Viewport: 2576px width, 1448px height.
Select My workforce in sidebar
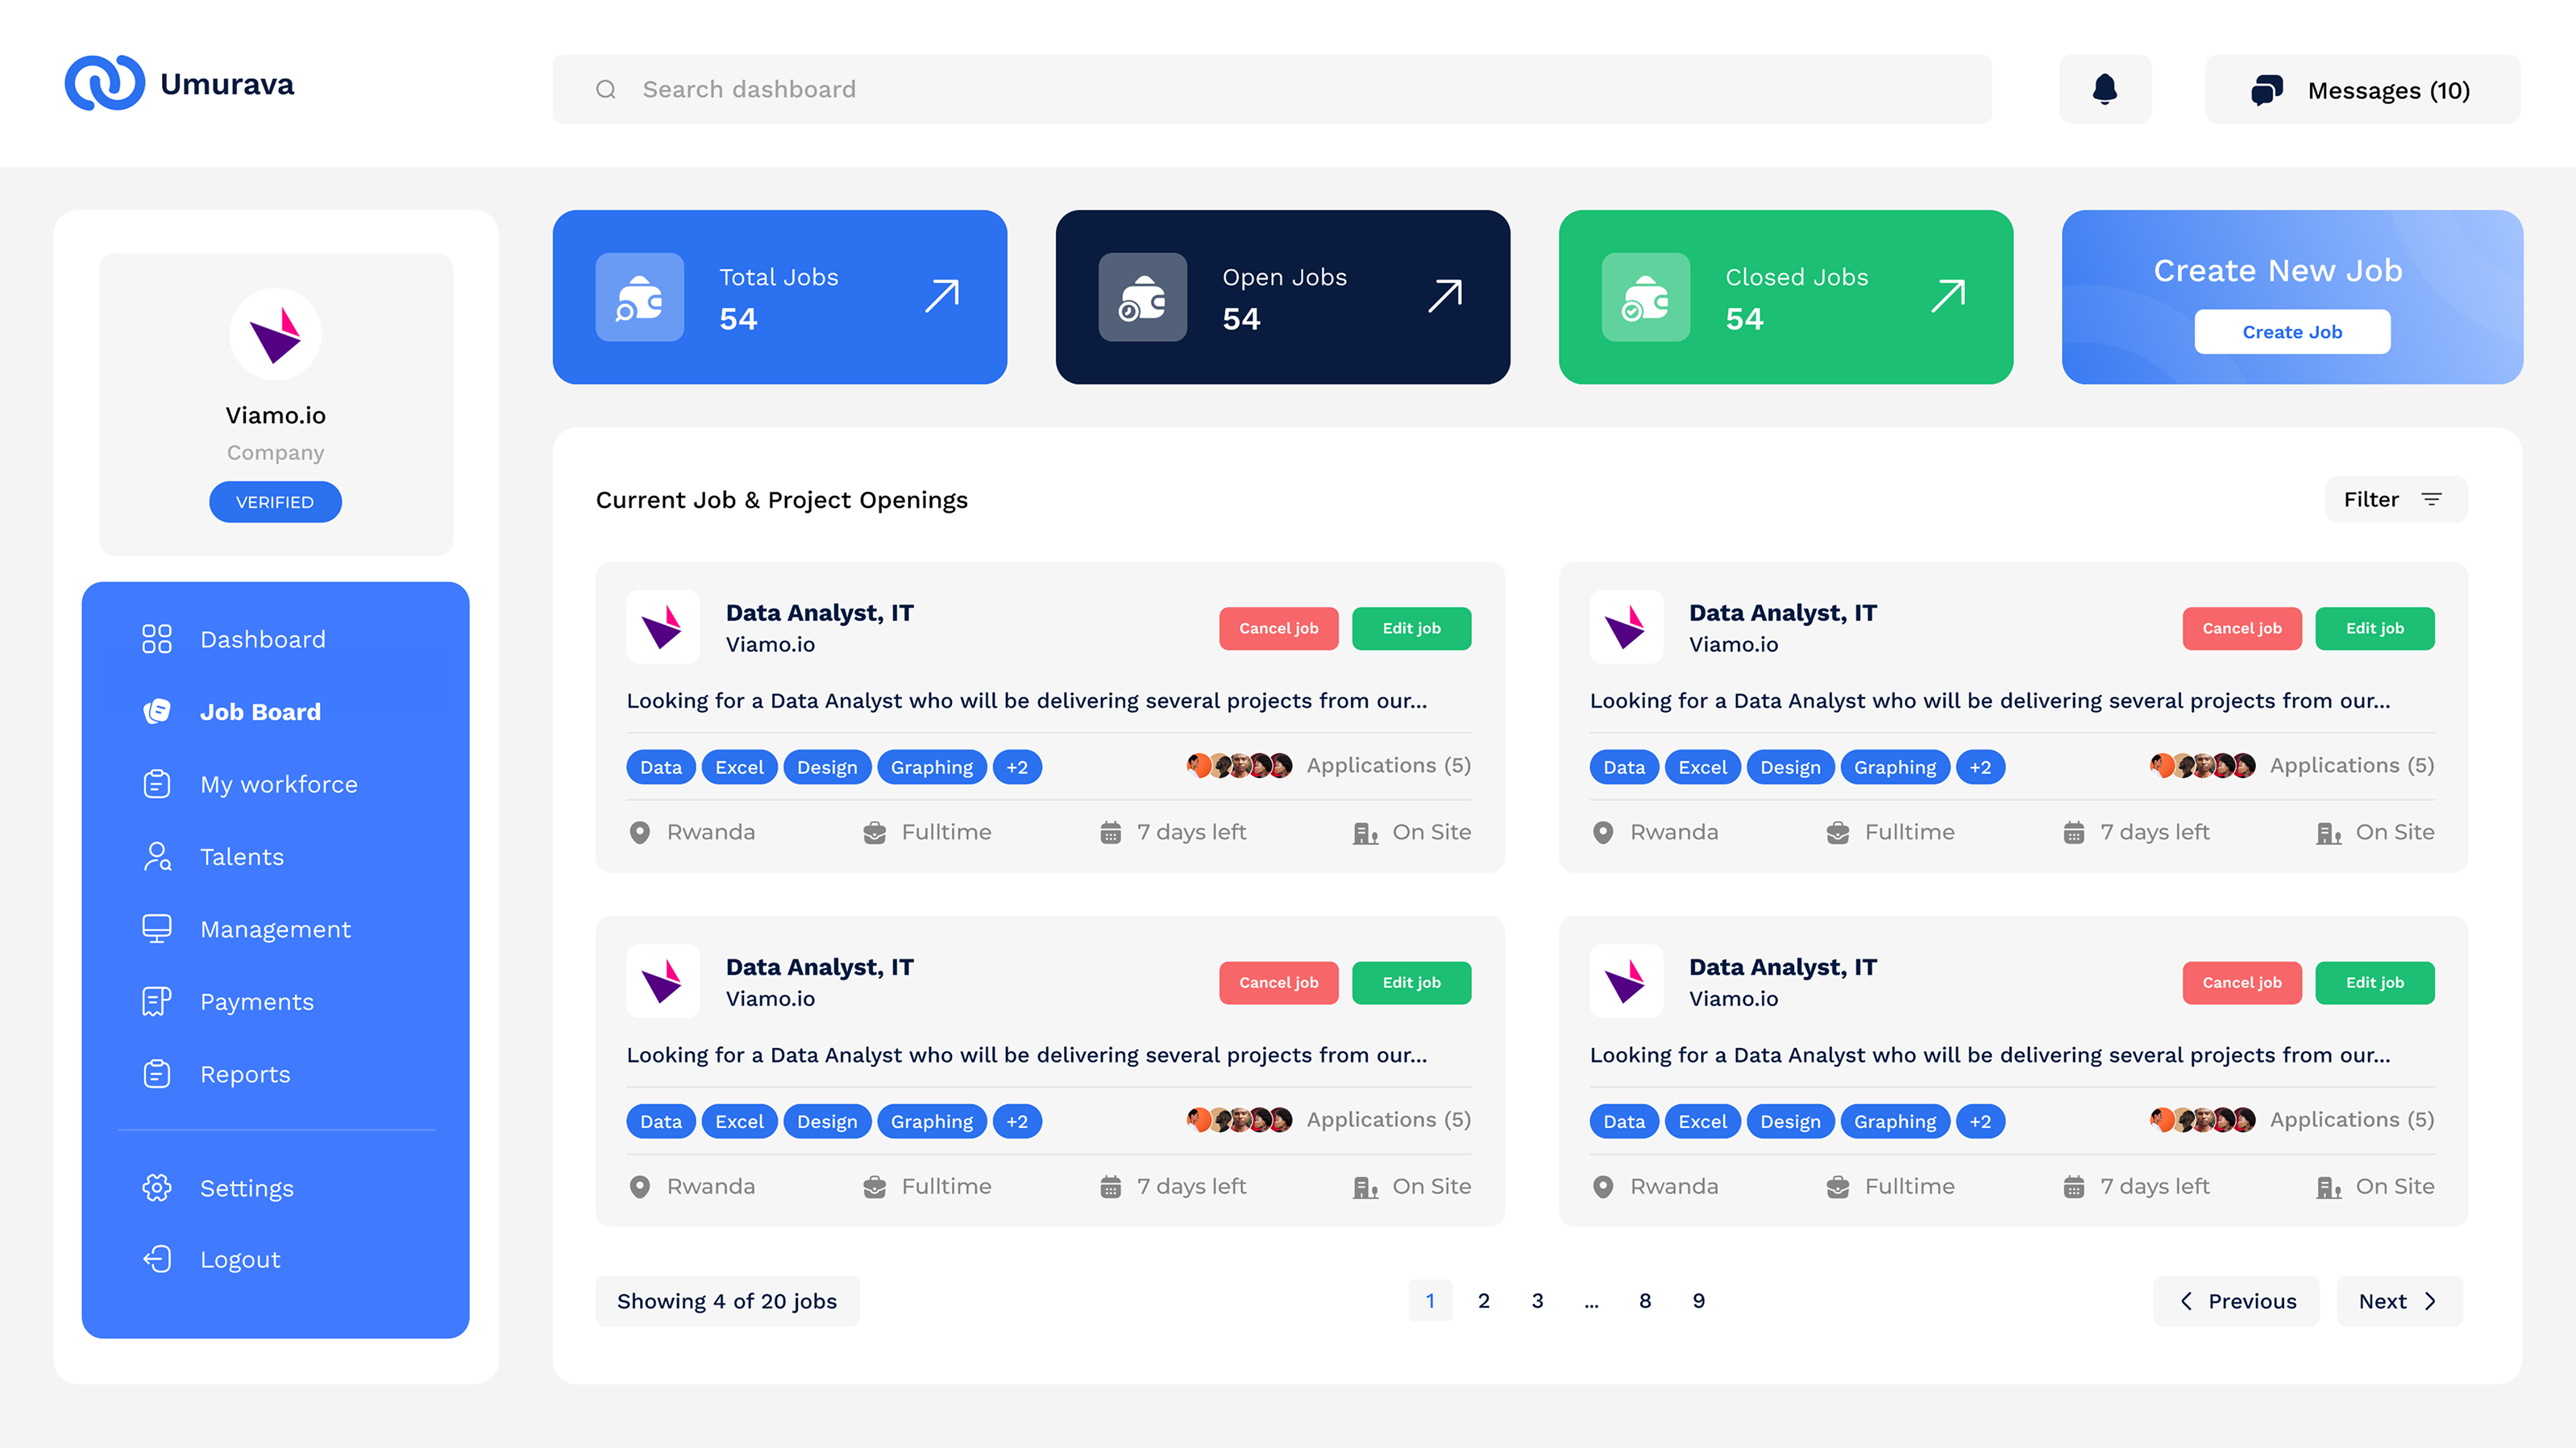pos(278,784)
